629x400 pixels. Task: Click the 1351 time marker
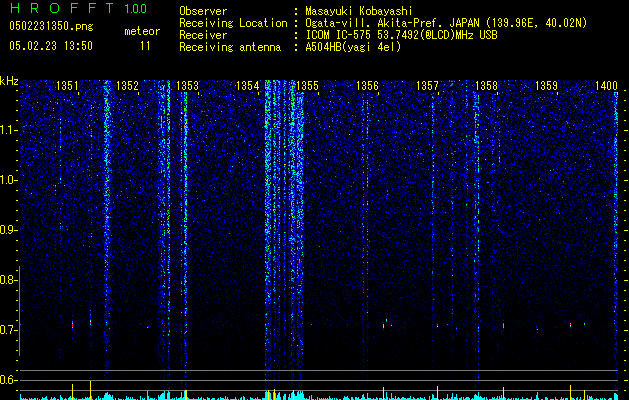click(x=67, y=86)
